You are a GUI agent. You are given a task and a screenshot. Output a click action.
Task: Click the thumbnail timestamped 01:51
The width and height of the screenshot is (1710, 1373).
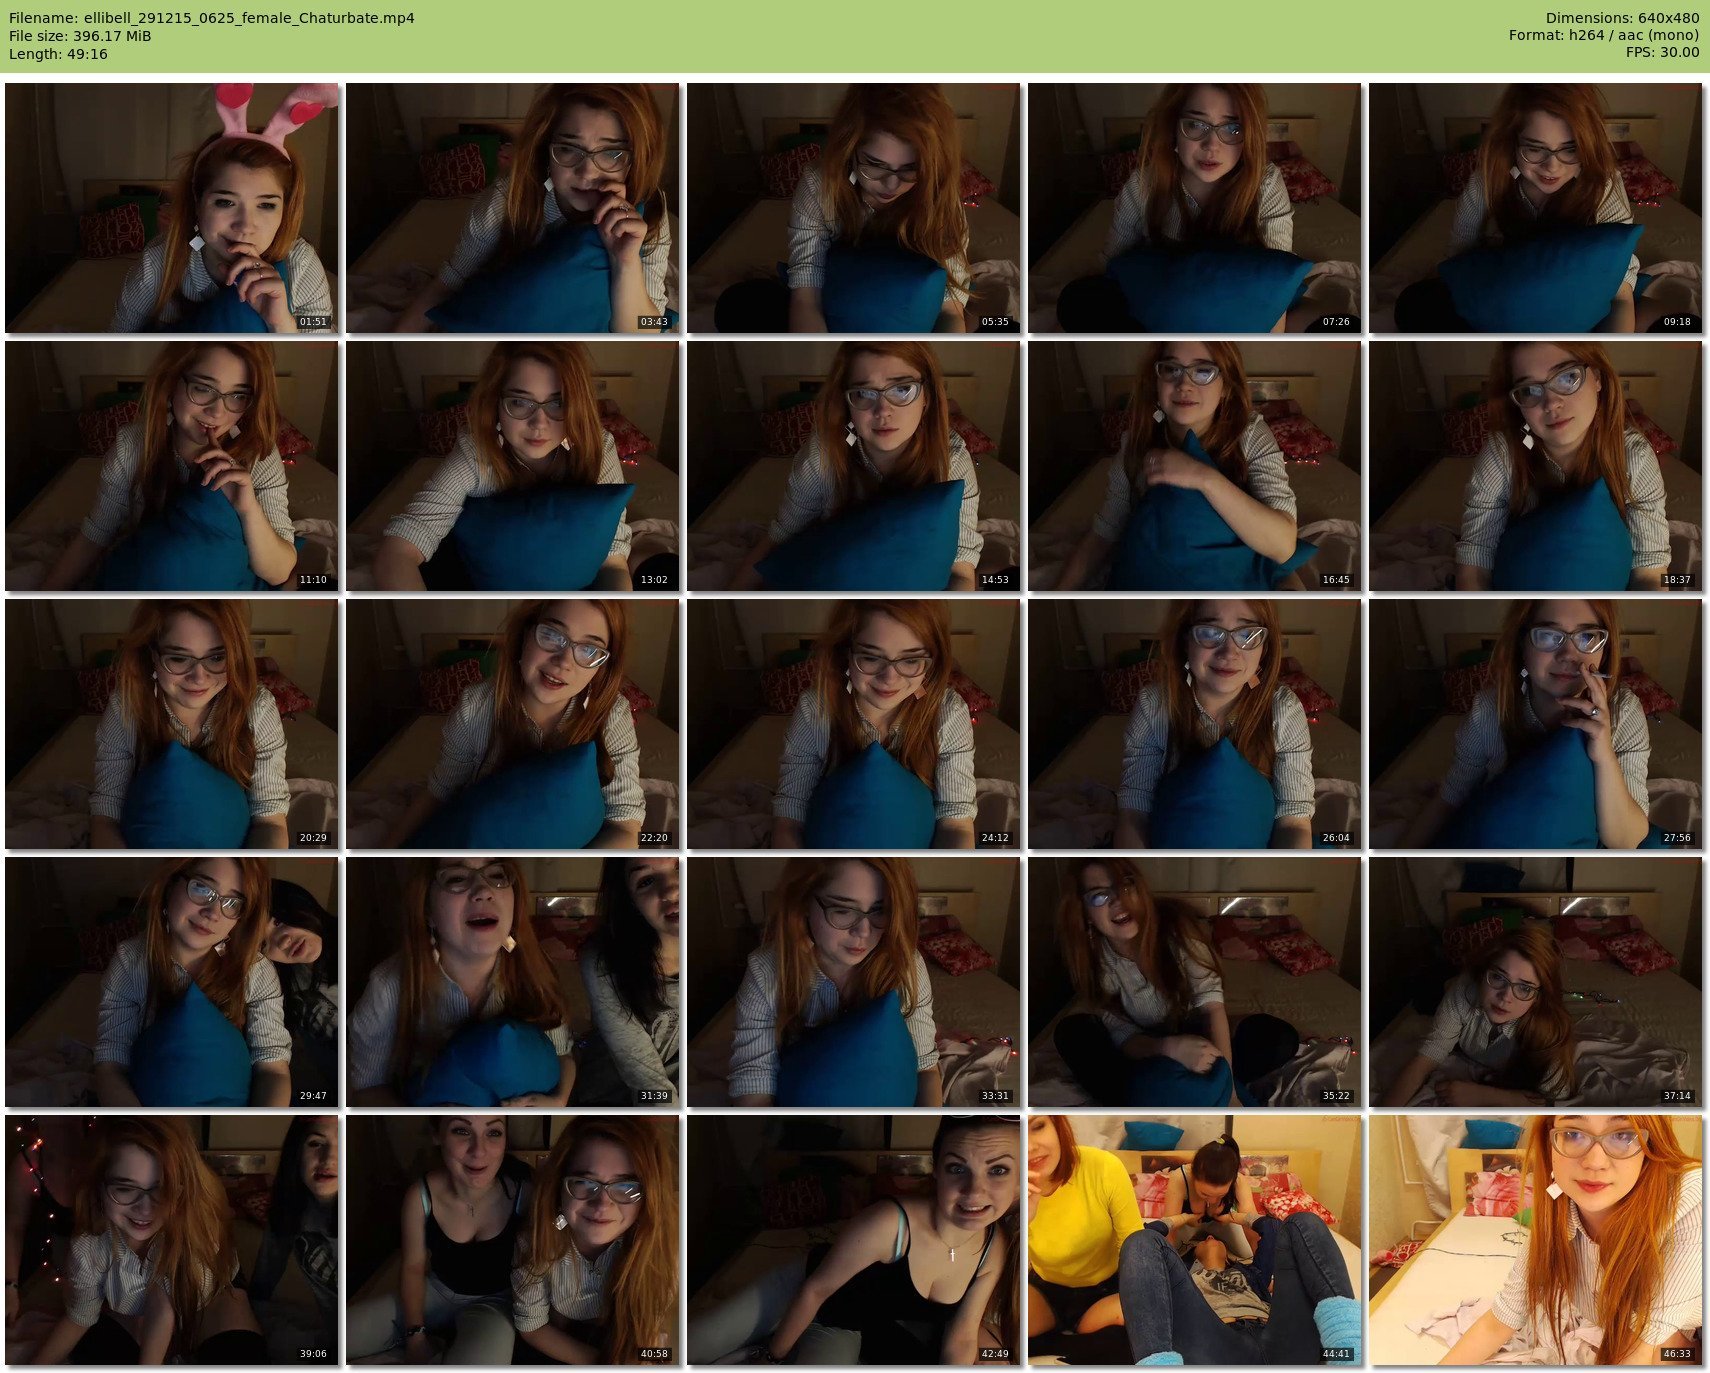[172, 208]
